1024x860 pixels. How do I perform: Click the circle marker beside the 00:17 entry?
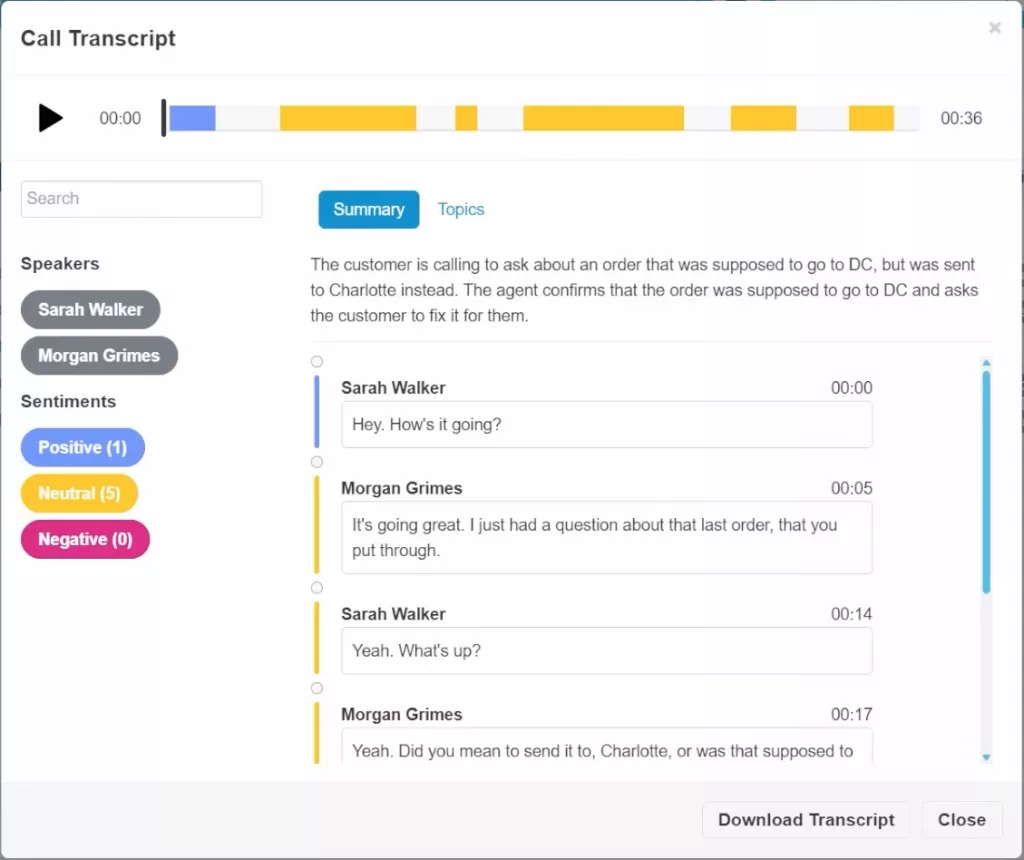[x=317, y=687]
